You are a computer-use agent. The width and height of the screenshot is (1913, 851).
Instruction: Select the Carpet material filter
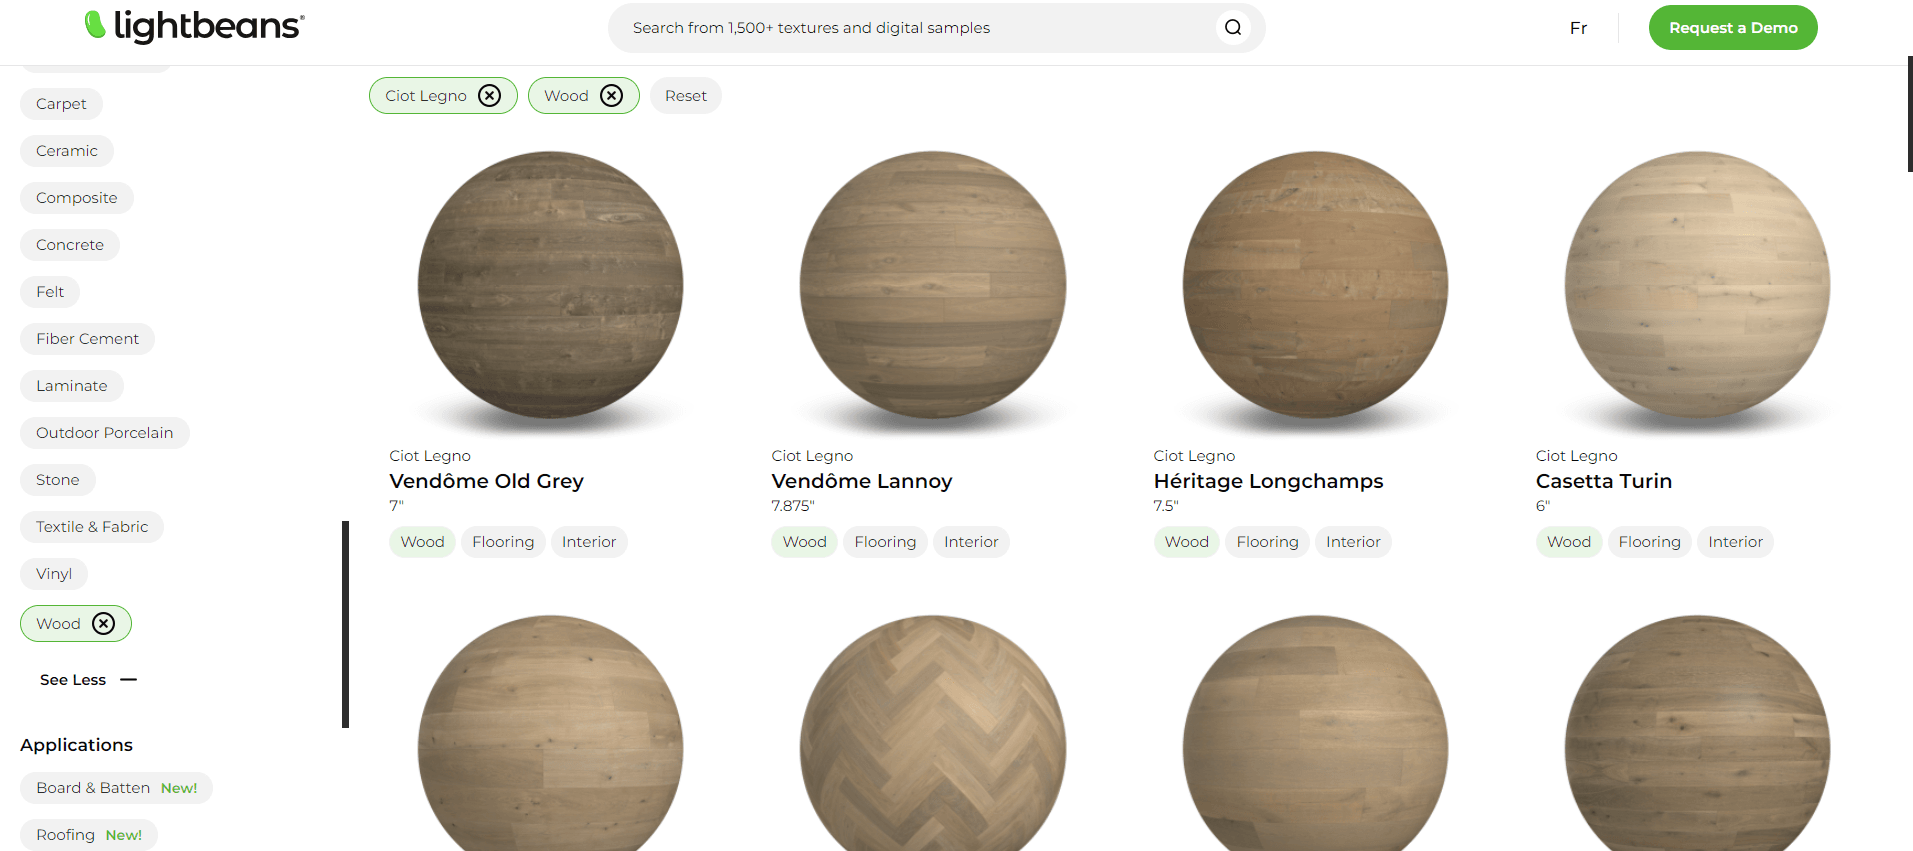coord(61,104)
